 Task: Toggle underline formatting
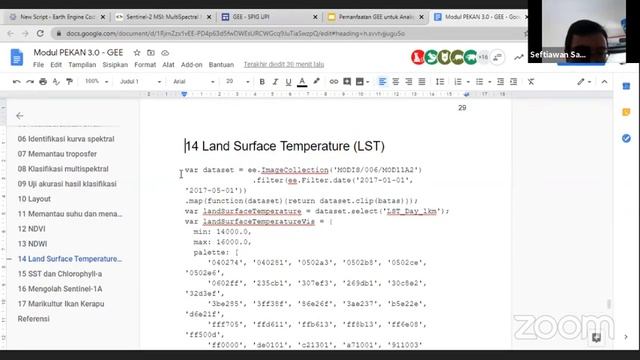(289, 82)
